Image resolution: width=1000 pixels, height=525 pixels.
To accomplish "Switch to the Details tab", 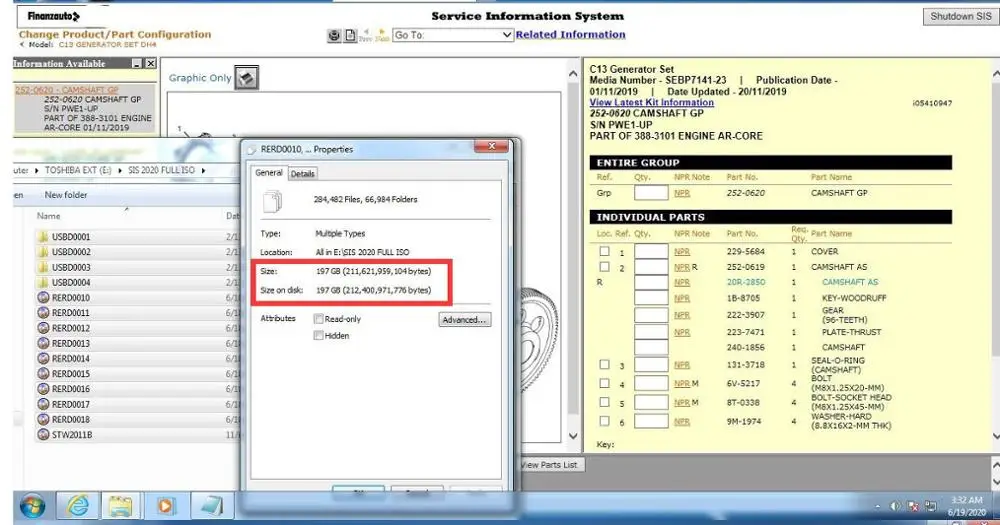I will click(x=302, y=174).
